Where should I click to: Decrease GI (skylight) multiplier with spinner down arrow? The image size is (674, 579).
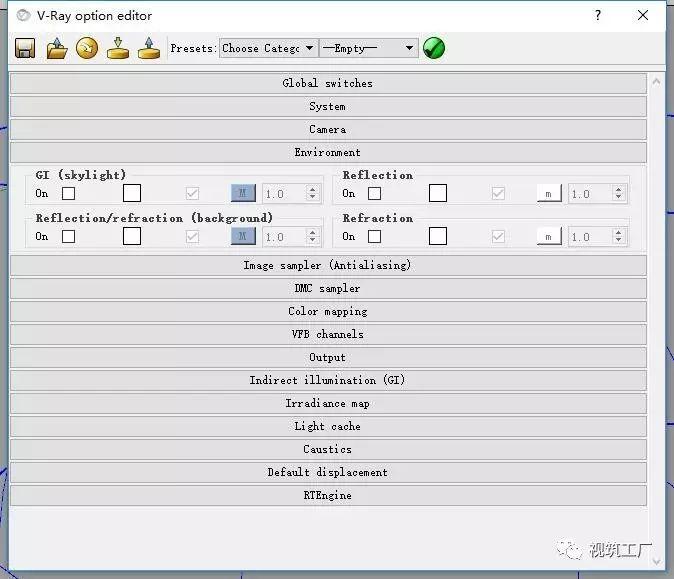312,198
